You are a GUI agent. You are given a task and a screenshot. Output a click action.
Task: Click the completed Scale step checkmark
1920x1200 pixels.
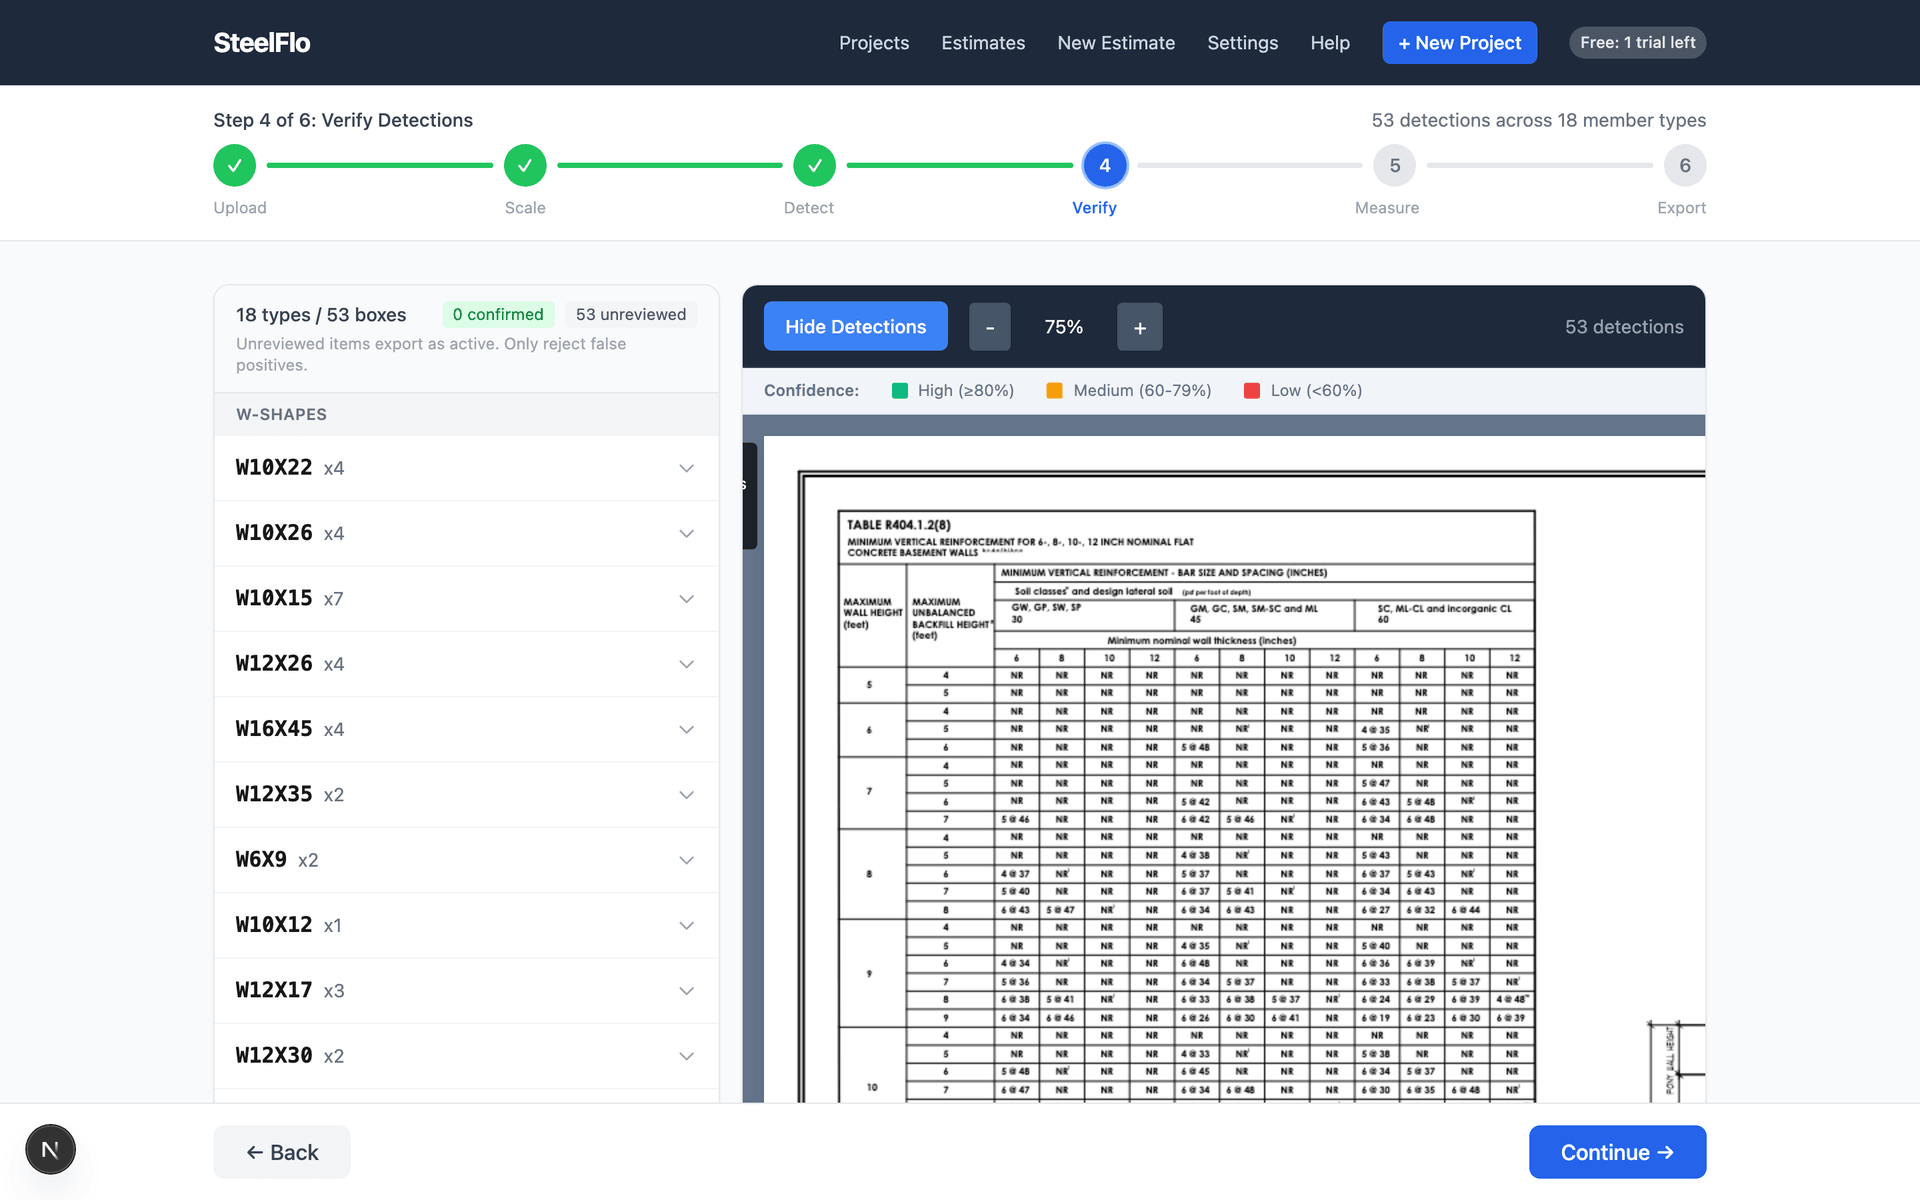click(x=525, y=165)
